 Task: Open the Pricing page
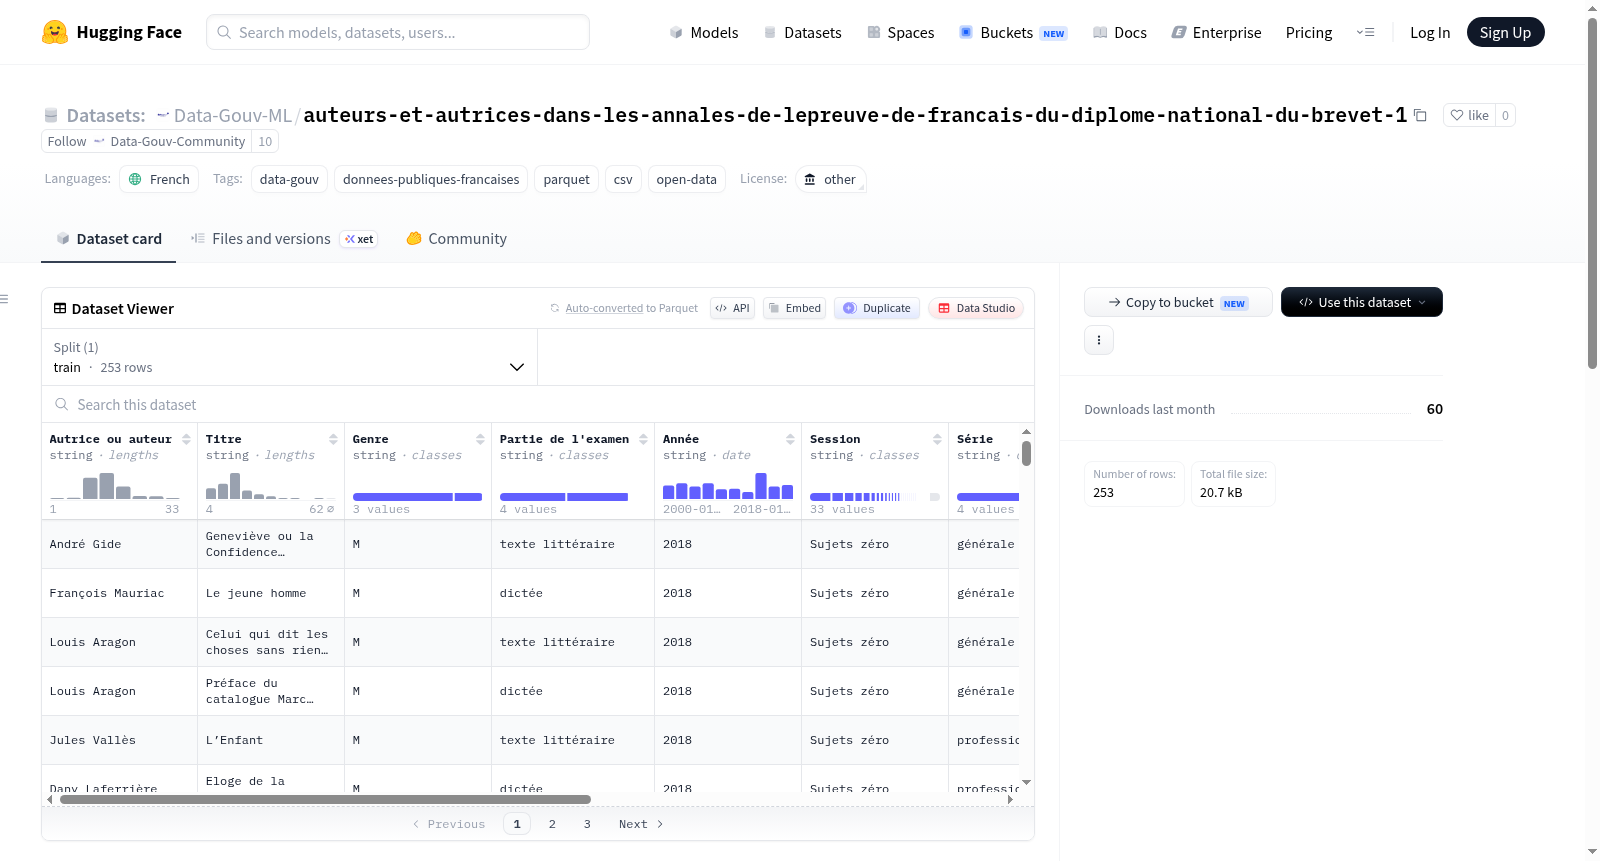pos(1309,32)
